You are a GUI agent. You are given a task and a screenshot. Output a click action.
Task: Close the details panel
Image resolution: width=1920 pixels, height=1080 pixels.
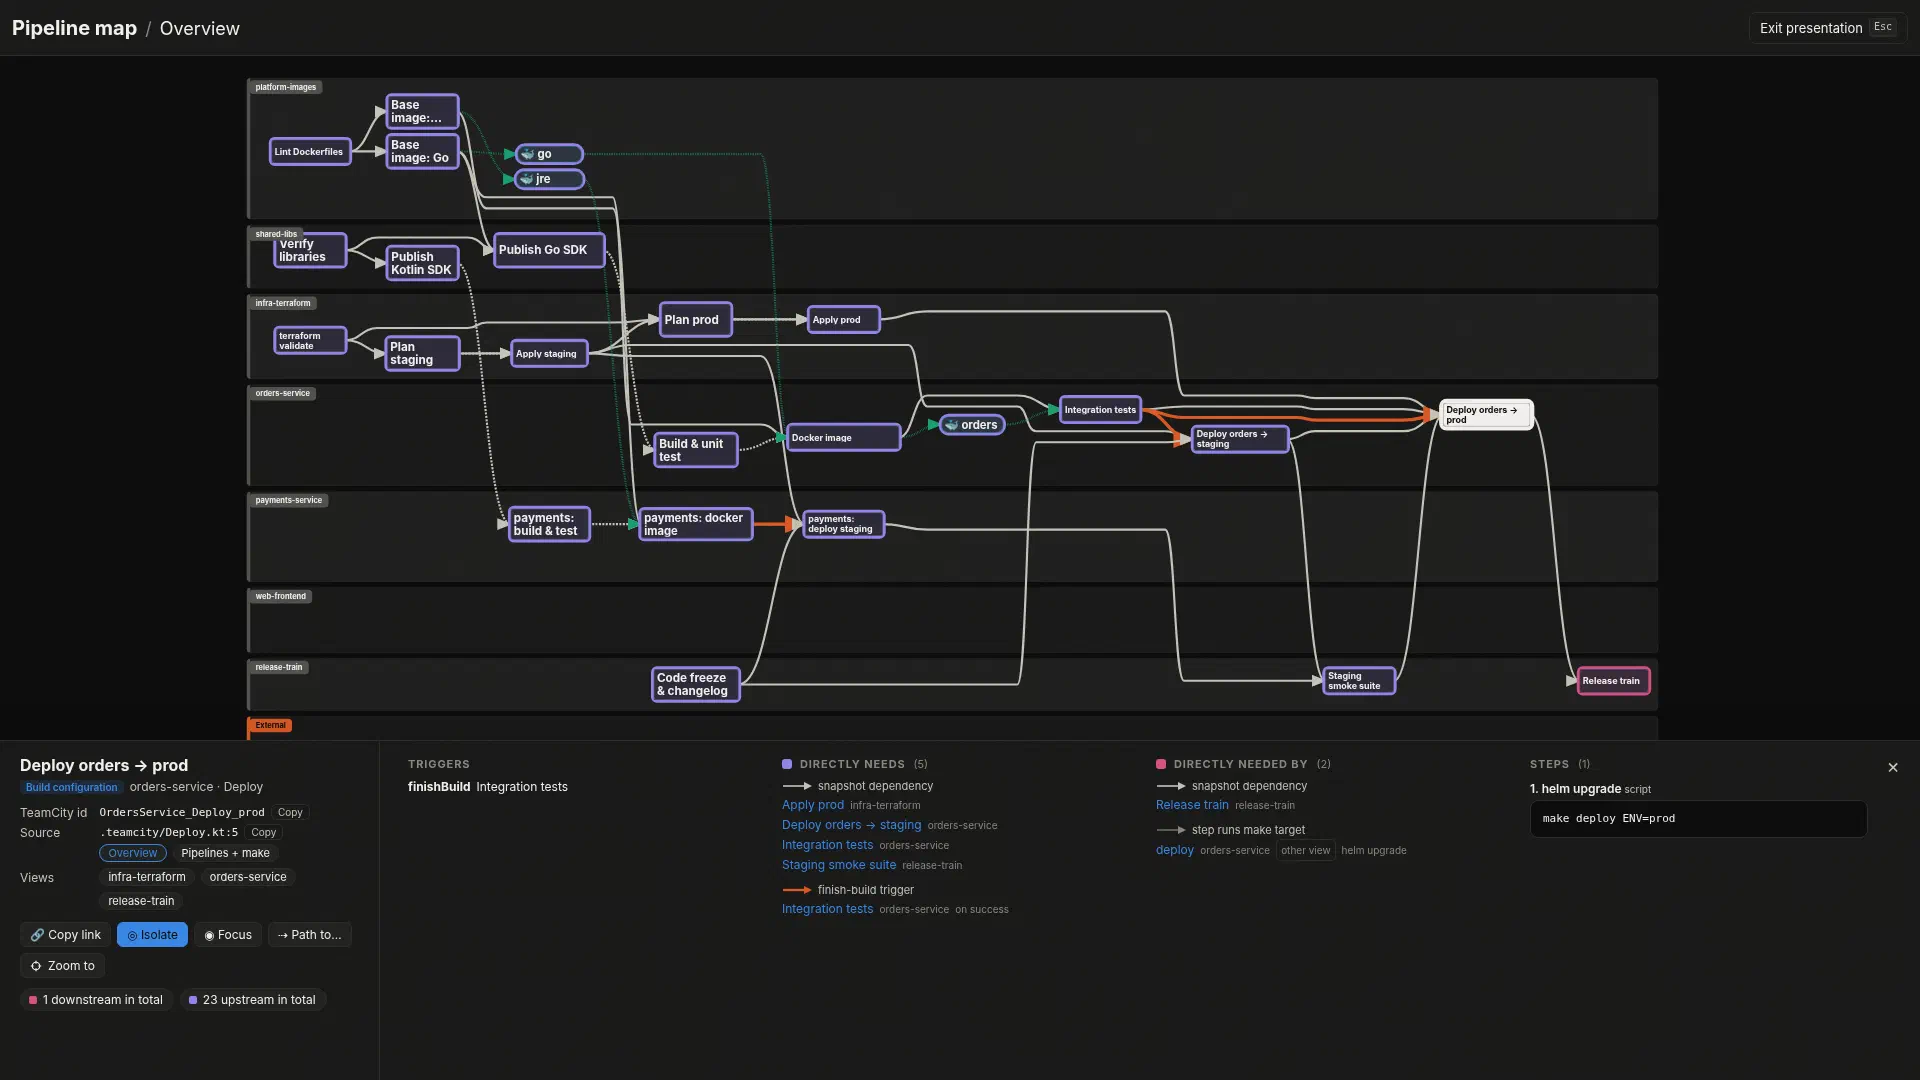point(1892,768)
